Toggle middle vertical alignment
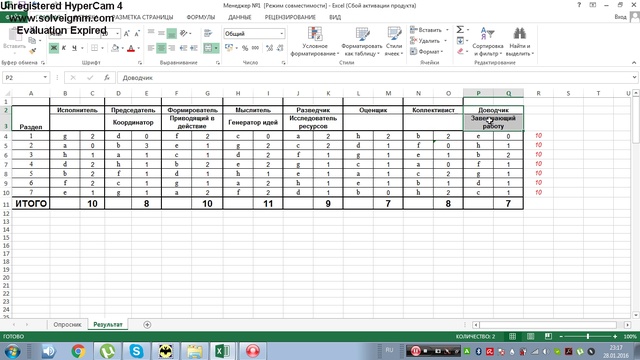Viewport: 640px width, 360px height. click(162, 33)
